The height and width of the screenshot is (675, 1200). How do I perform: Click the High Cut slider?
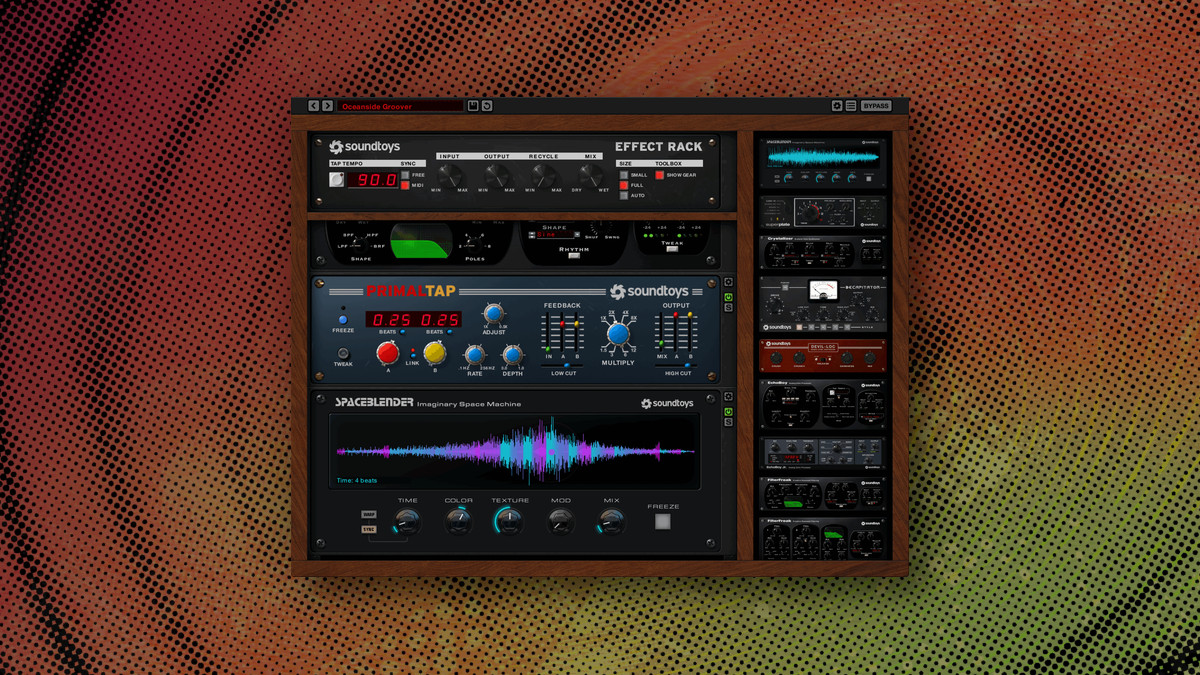pos(677,366)
